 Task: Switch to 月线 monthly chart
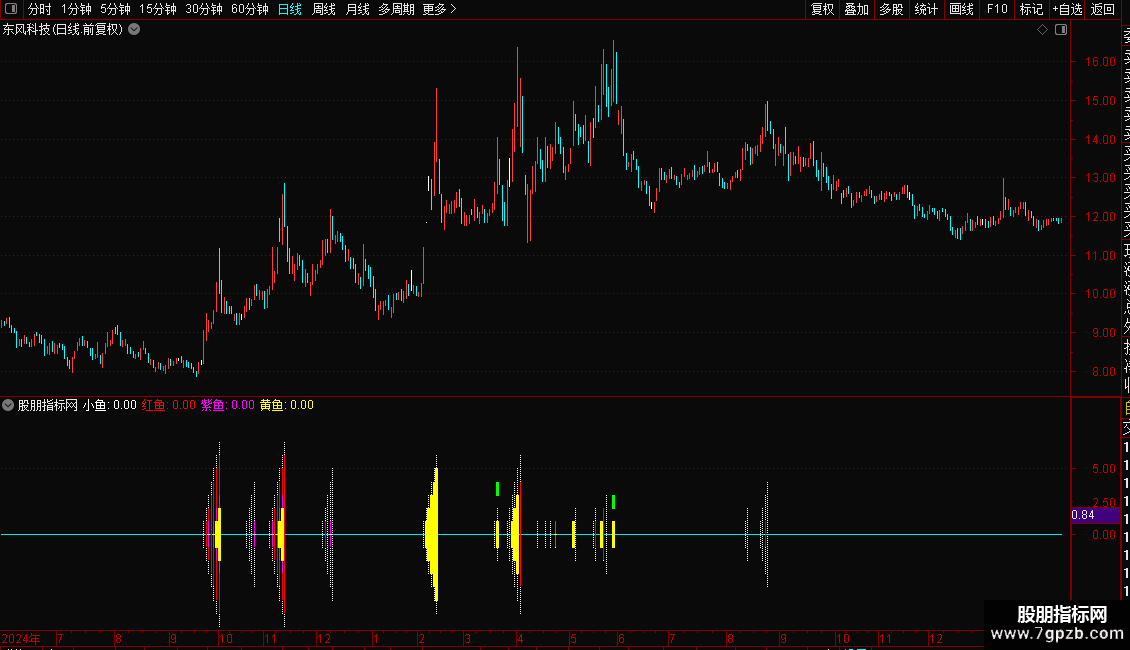357,9
